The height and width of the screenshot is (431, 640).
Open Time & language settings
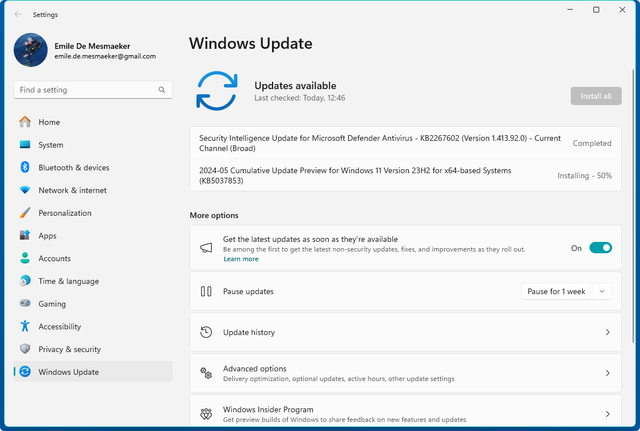(93, 281)
